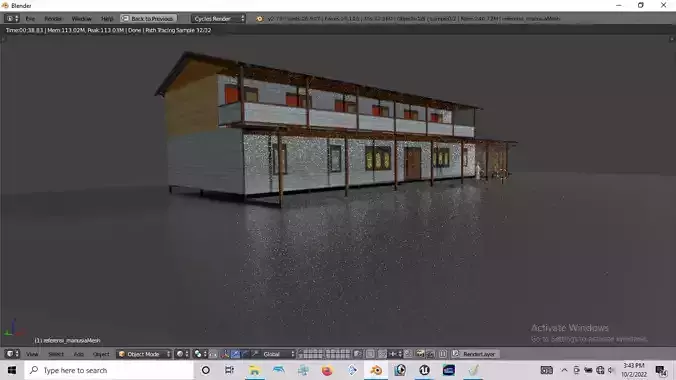Open Firefox from taskbar

[327, 370]
